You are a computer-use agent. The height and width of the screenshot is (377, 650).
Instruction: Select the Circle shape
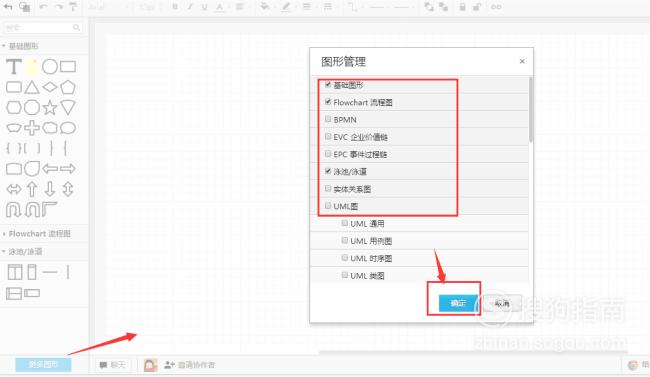point(50,67)
